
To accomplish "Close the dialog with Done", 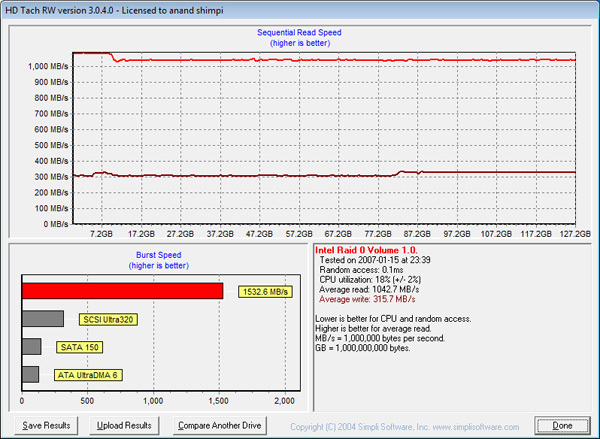I will pyautogui.click(x=562, y=426).
